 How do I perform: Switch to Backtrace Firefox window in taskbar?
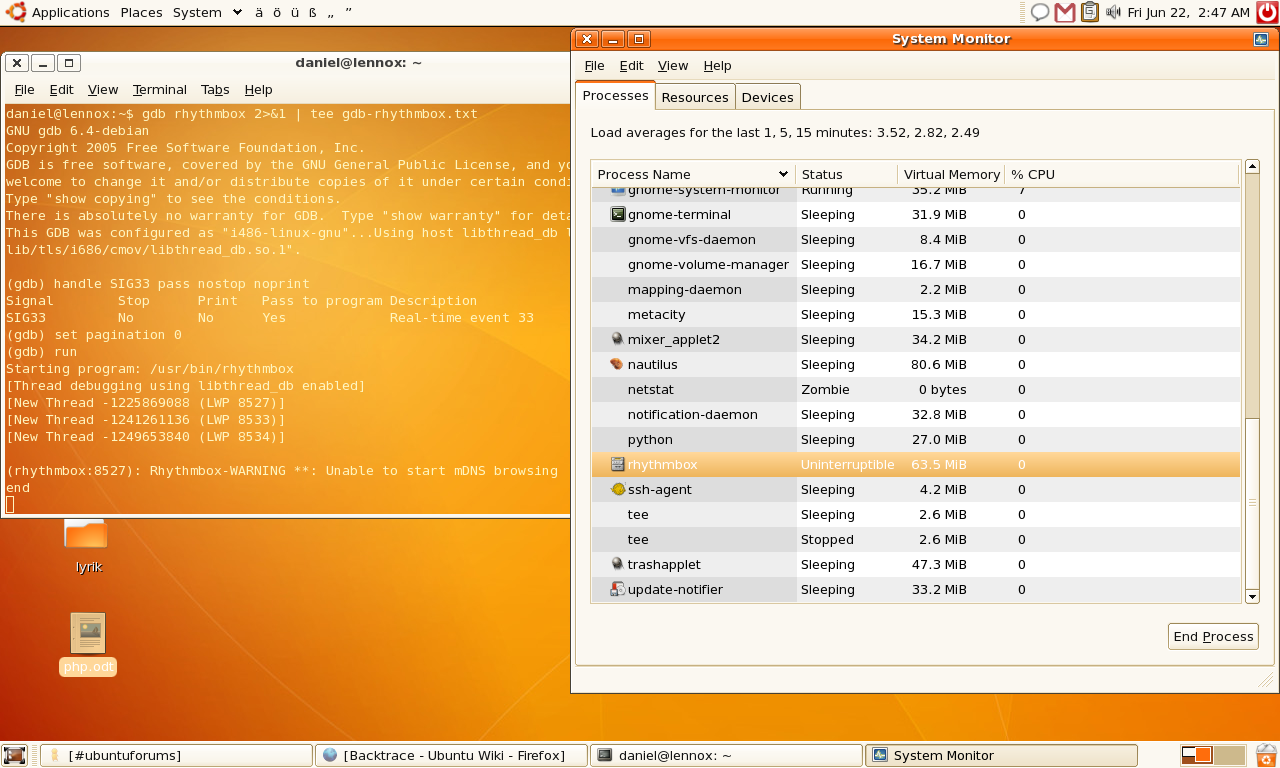450,755
